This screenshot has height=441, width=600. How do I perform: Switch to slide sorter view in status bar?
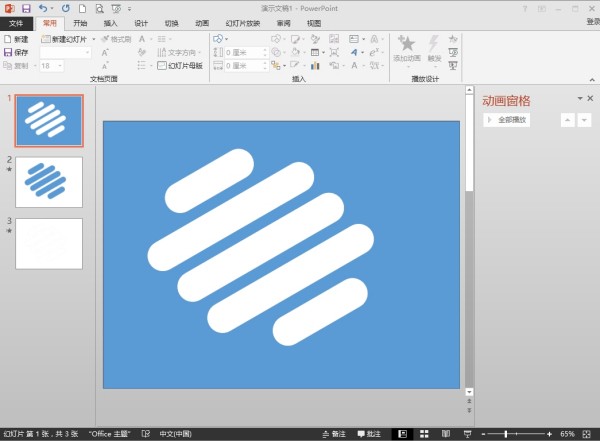424,434
